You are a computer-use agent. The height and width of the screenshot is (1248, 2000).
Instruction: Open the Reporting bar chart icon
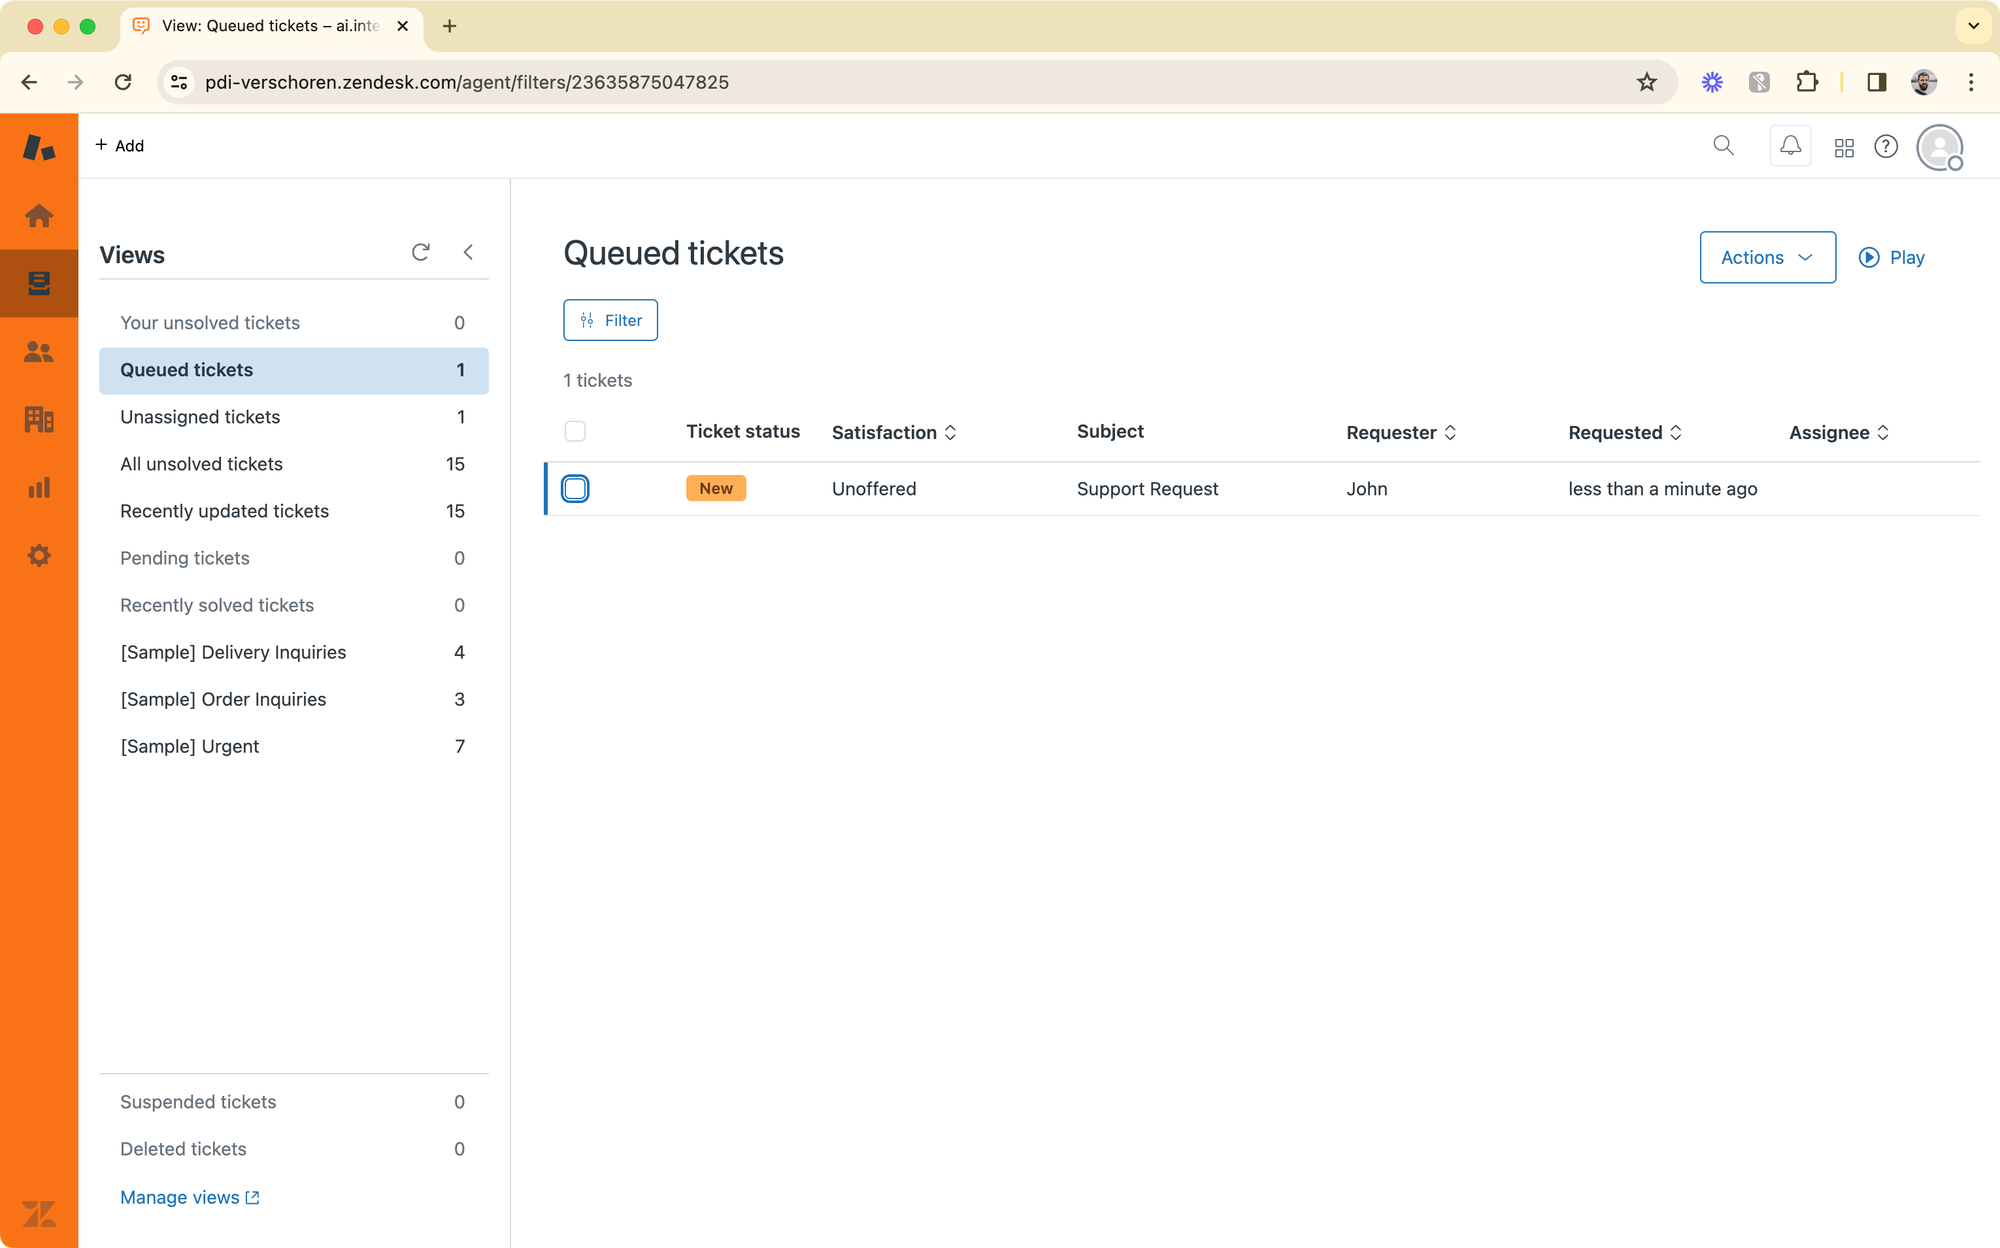click(39, 487)
